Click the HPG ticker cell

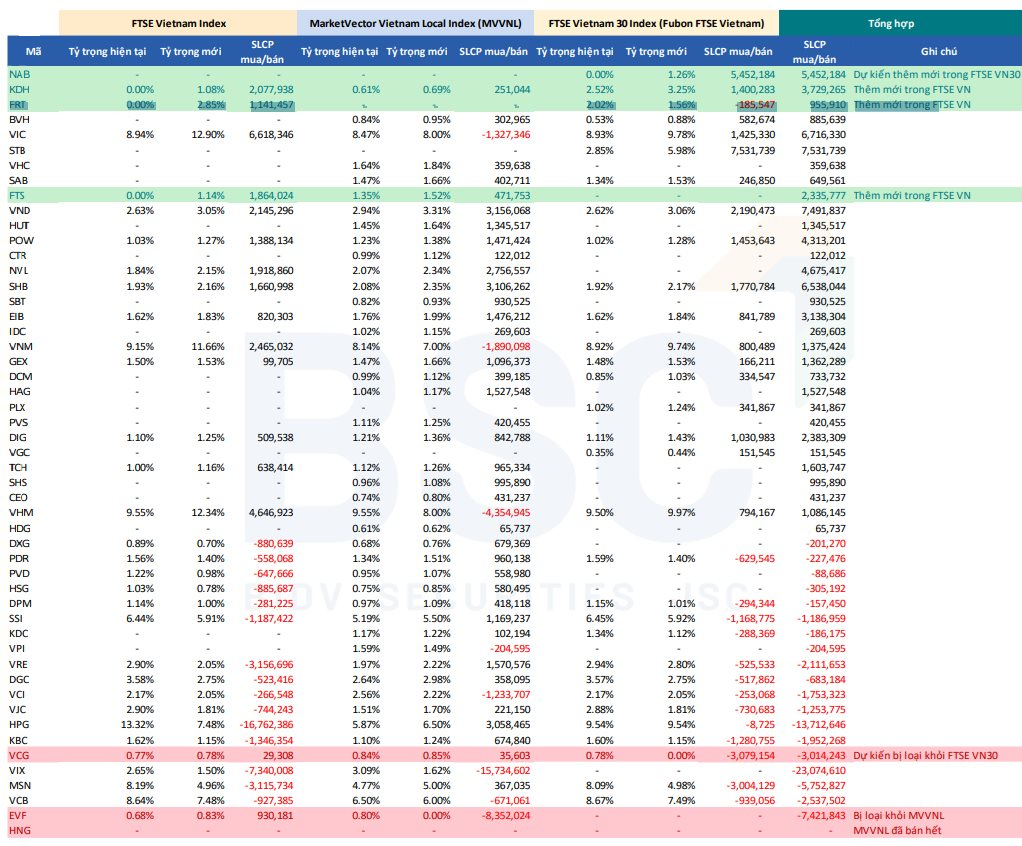20,723
